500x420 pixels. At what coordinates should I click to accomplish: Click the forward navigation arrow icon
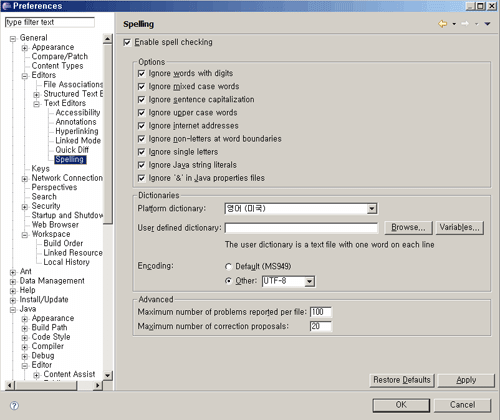tap(465, 24)
